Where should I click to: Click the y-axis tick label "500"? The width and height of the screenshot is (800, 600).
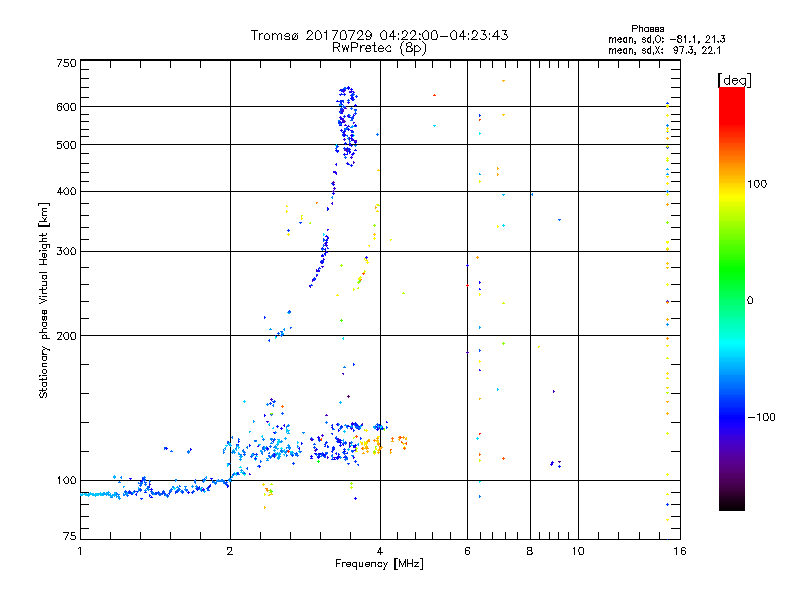click(x=66, y=145)
